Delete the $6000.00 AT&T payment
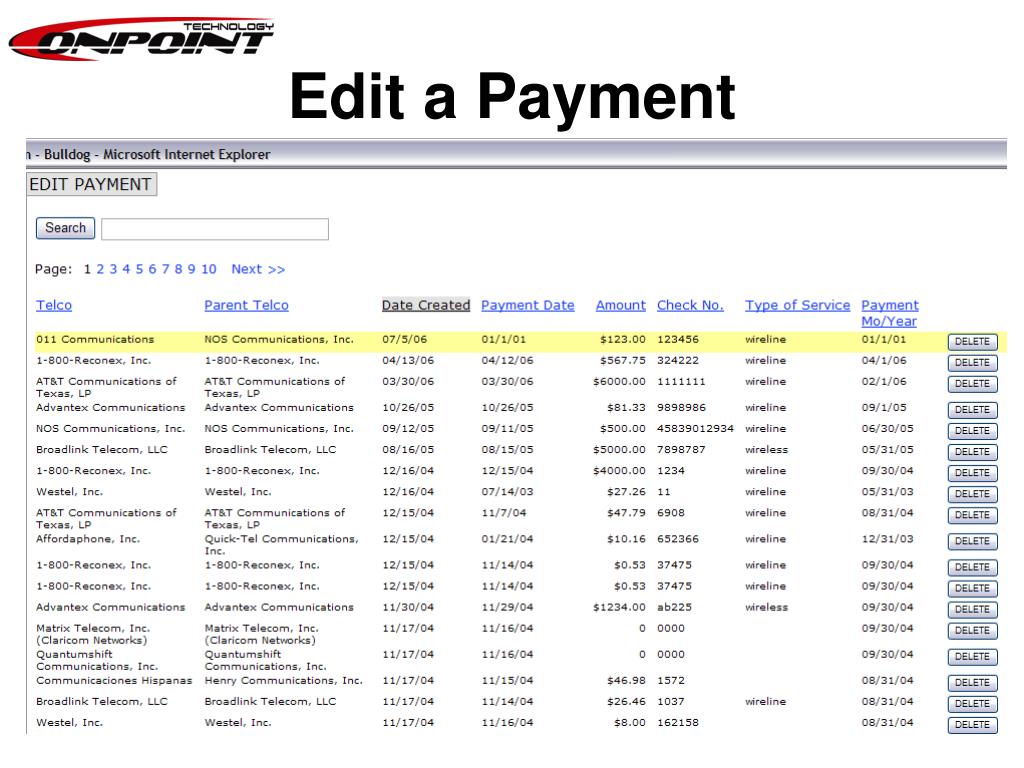1024x768 pixels. click(x=972, y=383)
